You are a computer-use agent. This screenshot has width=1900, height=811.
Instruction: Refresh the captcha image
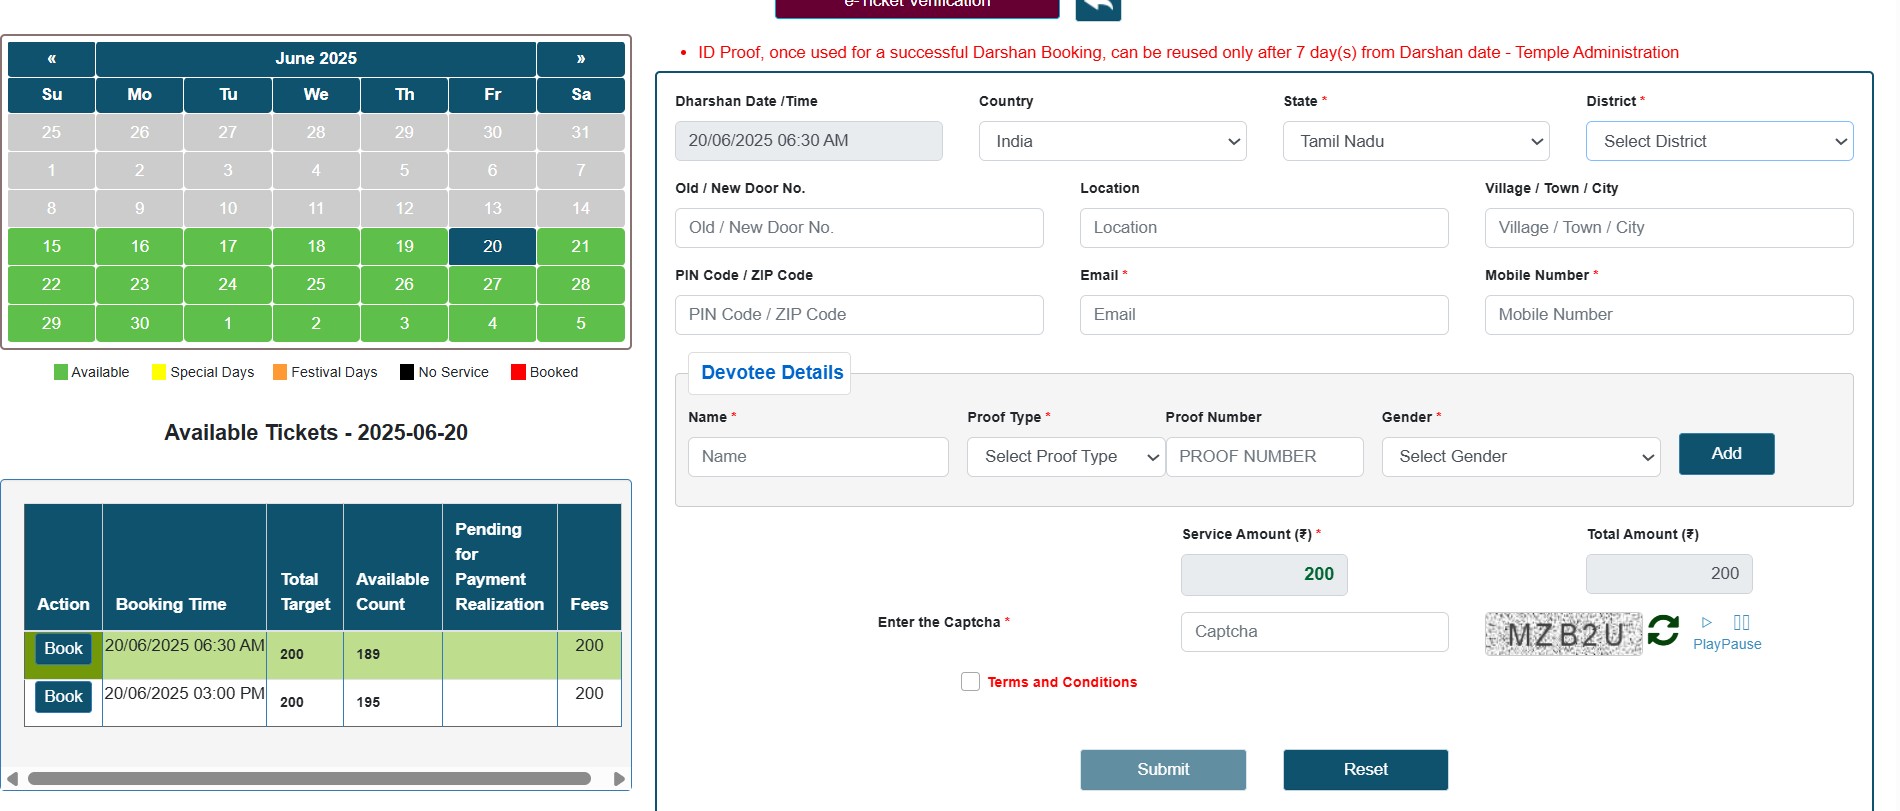1663,631
